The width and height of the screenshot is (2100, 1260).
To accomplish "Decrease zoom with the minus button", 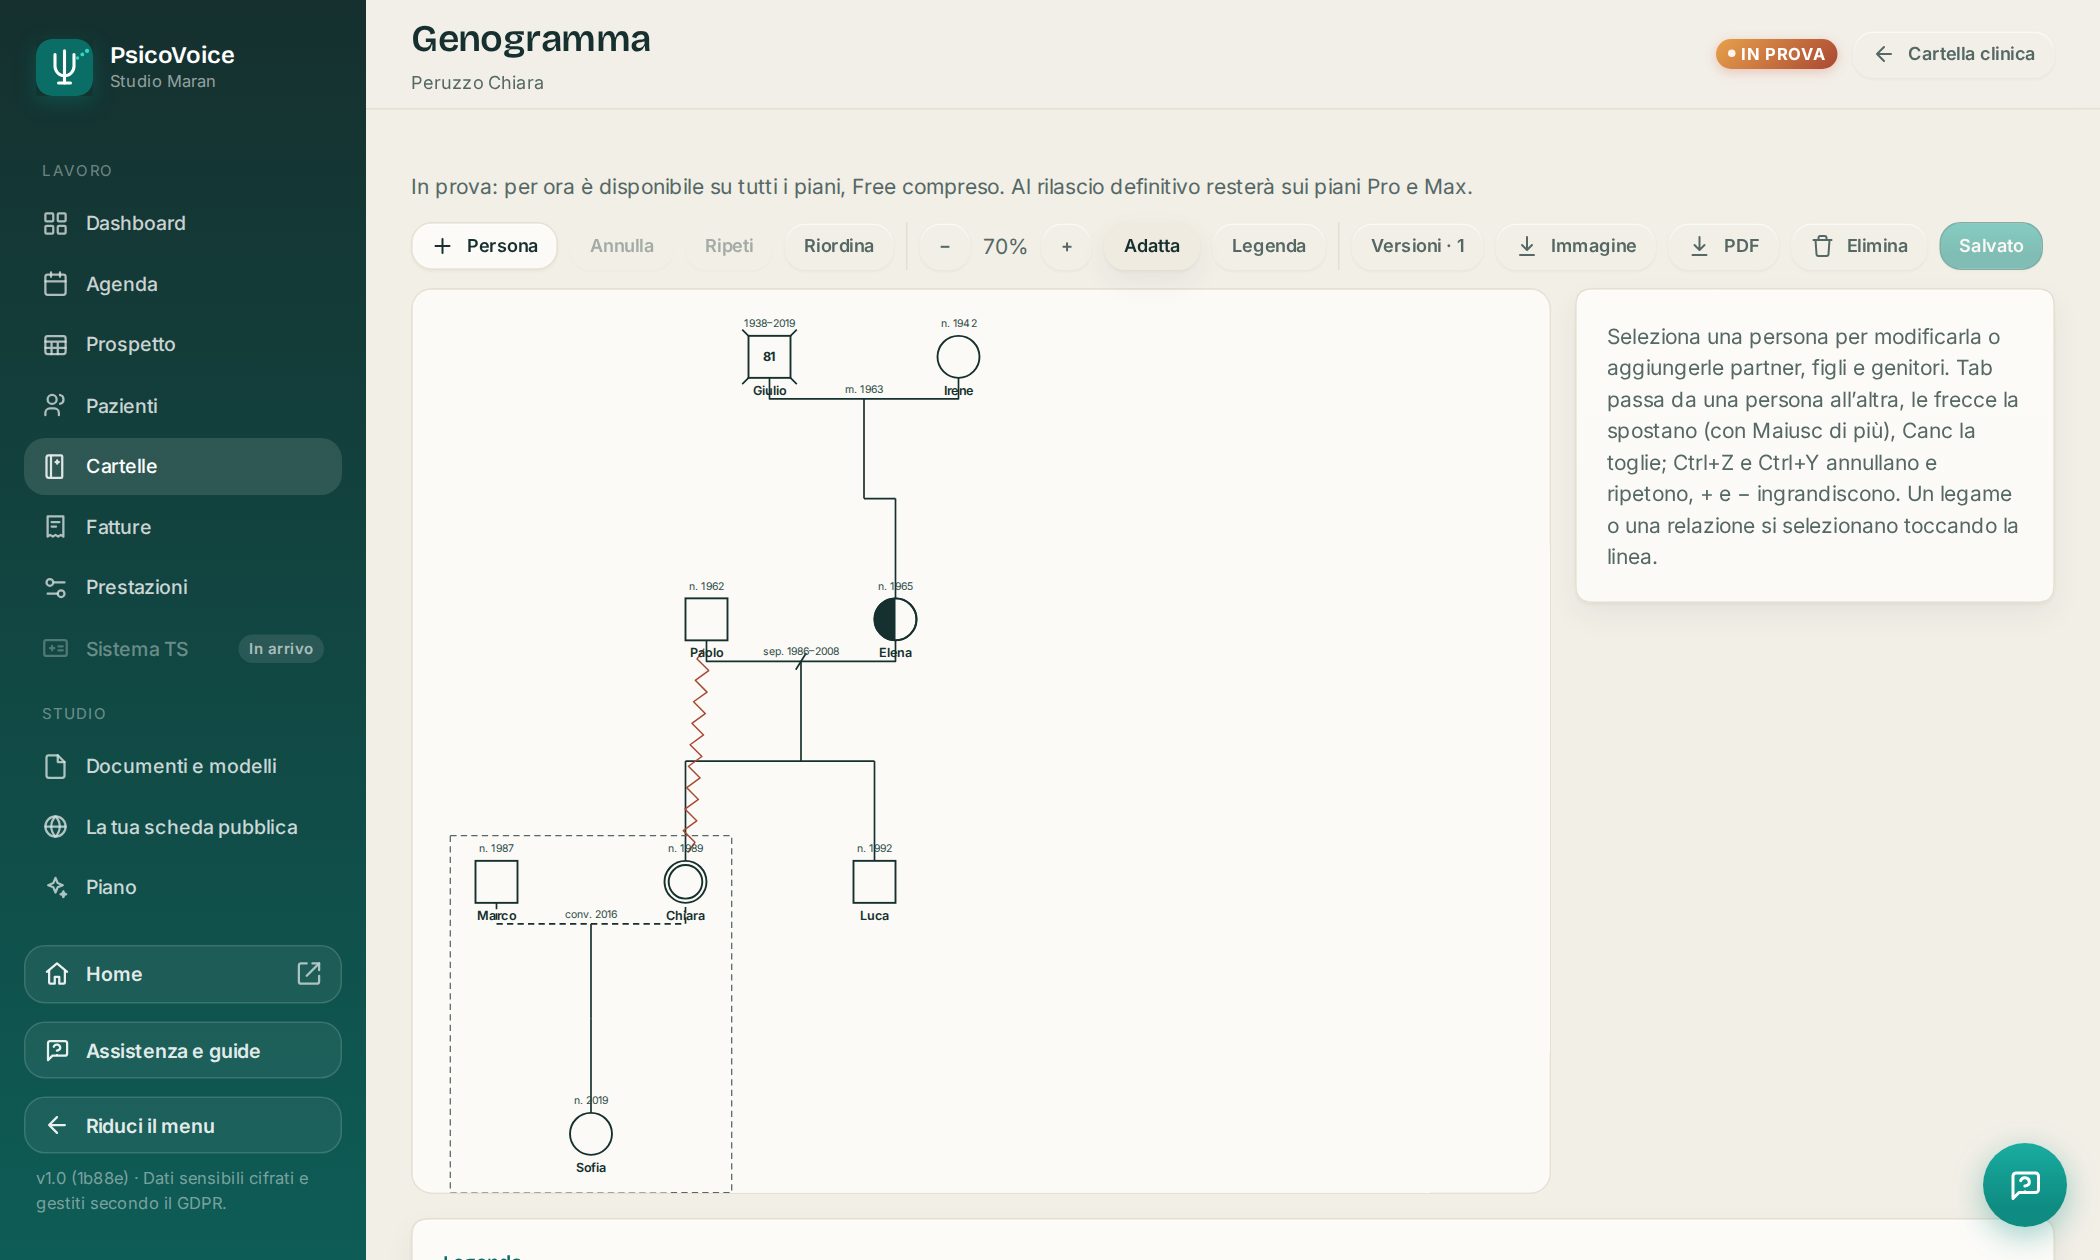I will (944, 246).
